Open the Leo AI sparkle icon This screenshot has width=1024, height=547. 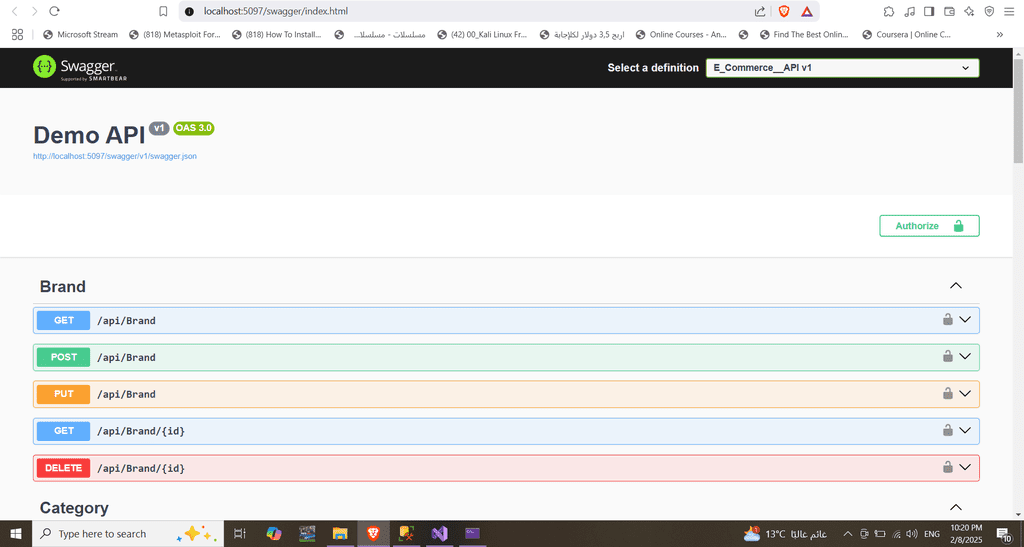pyautogui.click(x=970, y=11)
